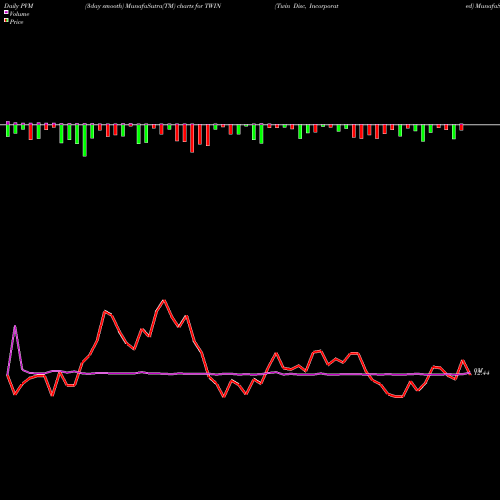Click the '(Twin Disc, Incorporat' company name text
Viewport: 500px width, 500px height.
pos(307,6)
